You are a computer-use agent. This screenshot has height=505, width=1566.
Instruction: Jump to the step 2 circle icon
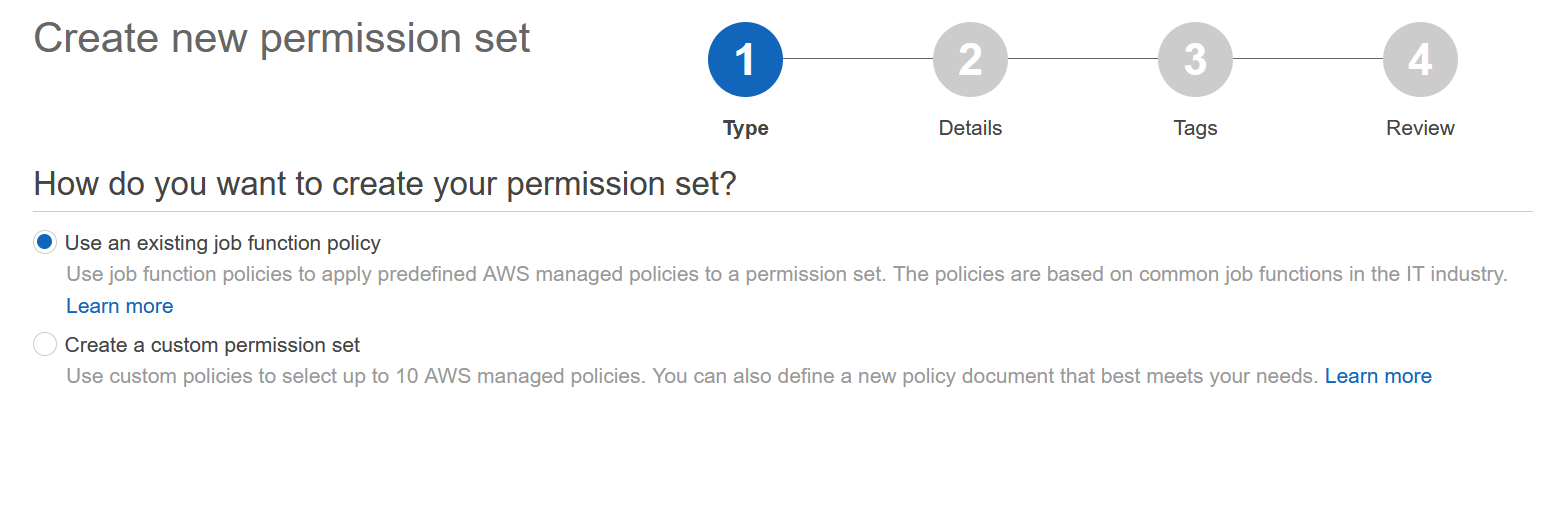(970, 60)
